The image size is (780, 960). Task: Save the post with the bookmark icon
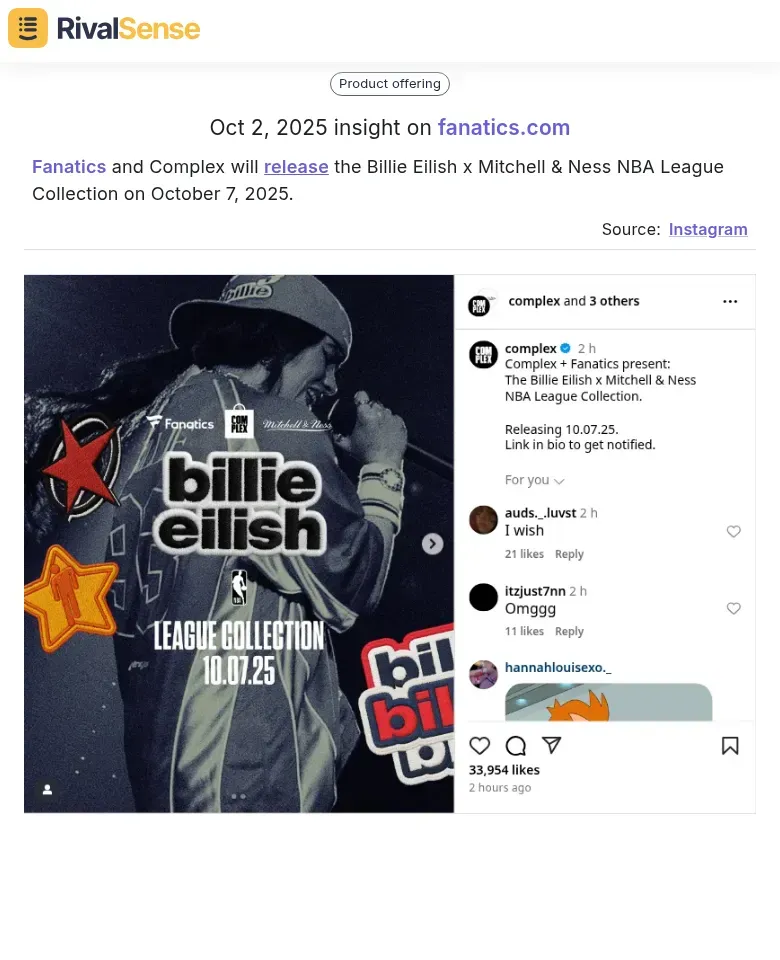(730, 745)
